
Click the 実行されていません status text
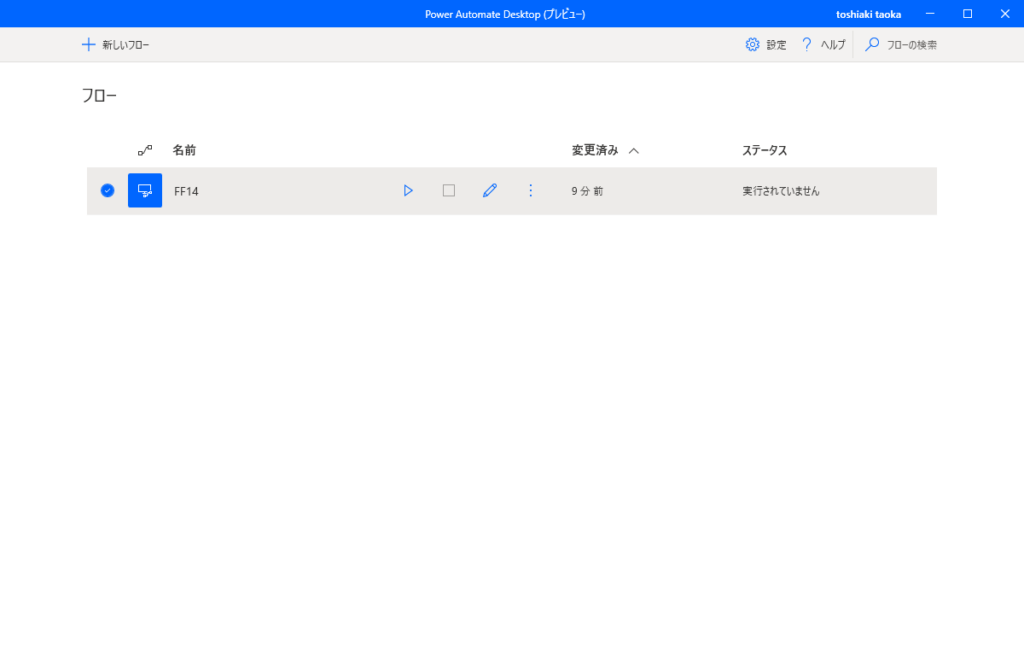(780, 191)
